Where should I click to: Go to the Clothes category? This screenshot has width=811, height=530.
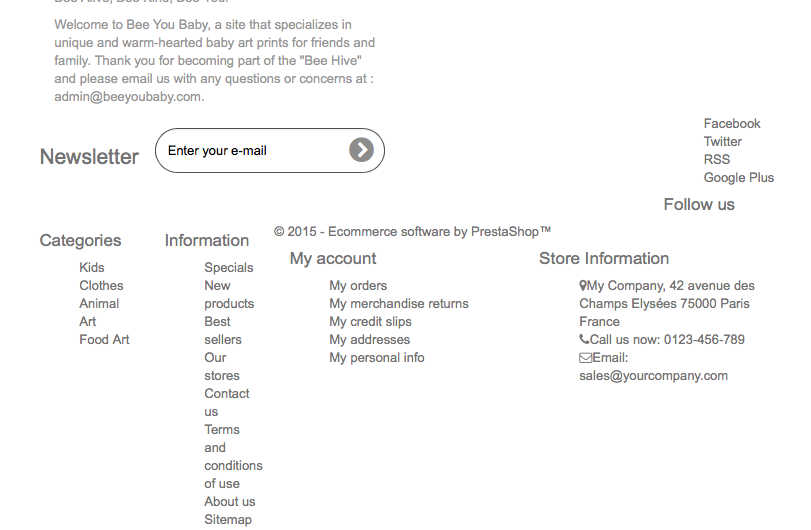click(101, 286)
